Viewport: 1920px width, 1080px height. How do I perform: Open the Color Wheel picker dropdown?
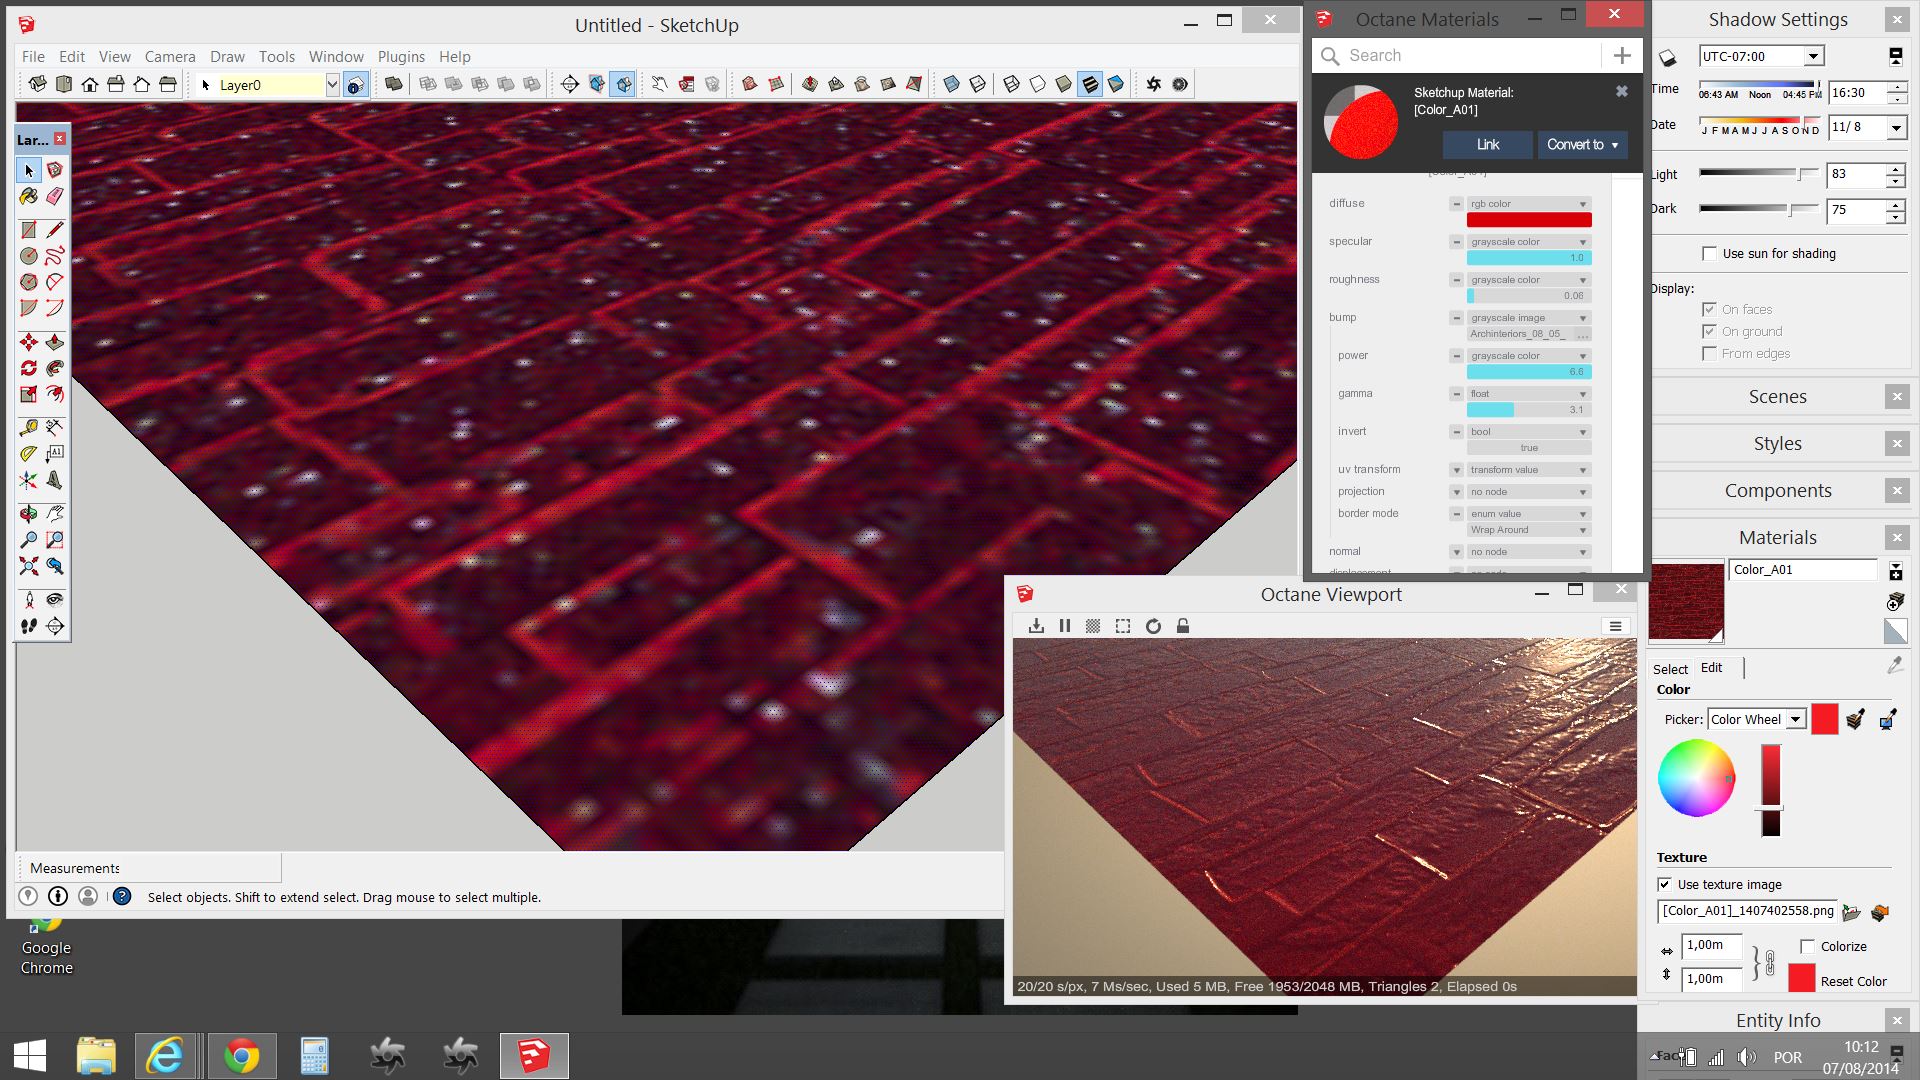1796,719
